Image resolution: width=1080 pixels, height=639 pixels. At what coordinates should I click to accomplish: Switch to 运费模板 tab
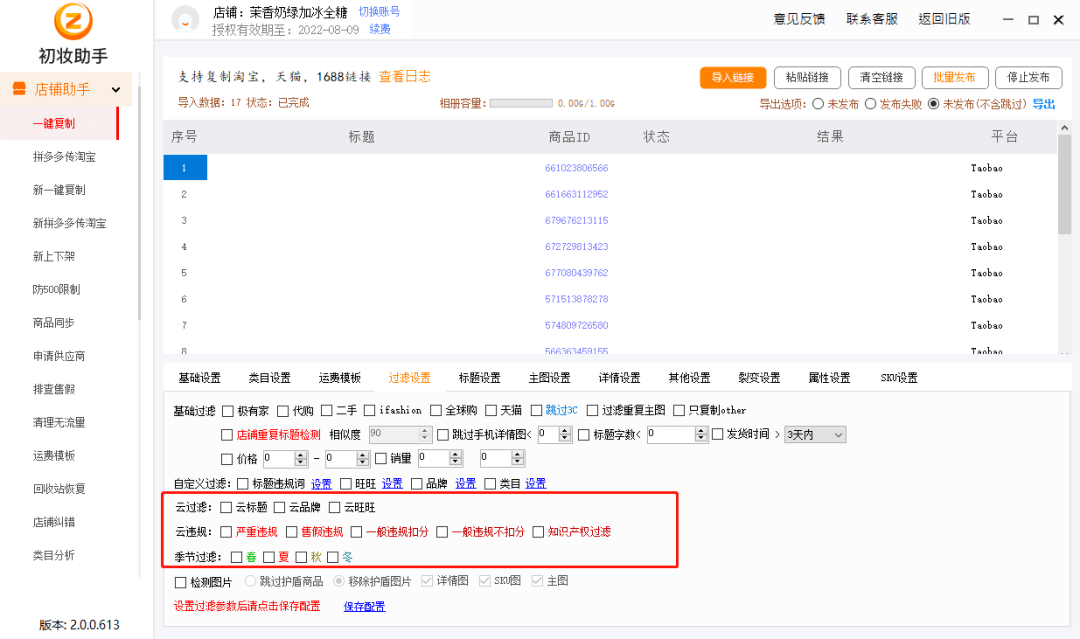[x=340, y=378]
